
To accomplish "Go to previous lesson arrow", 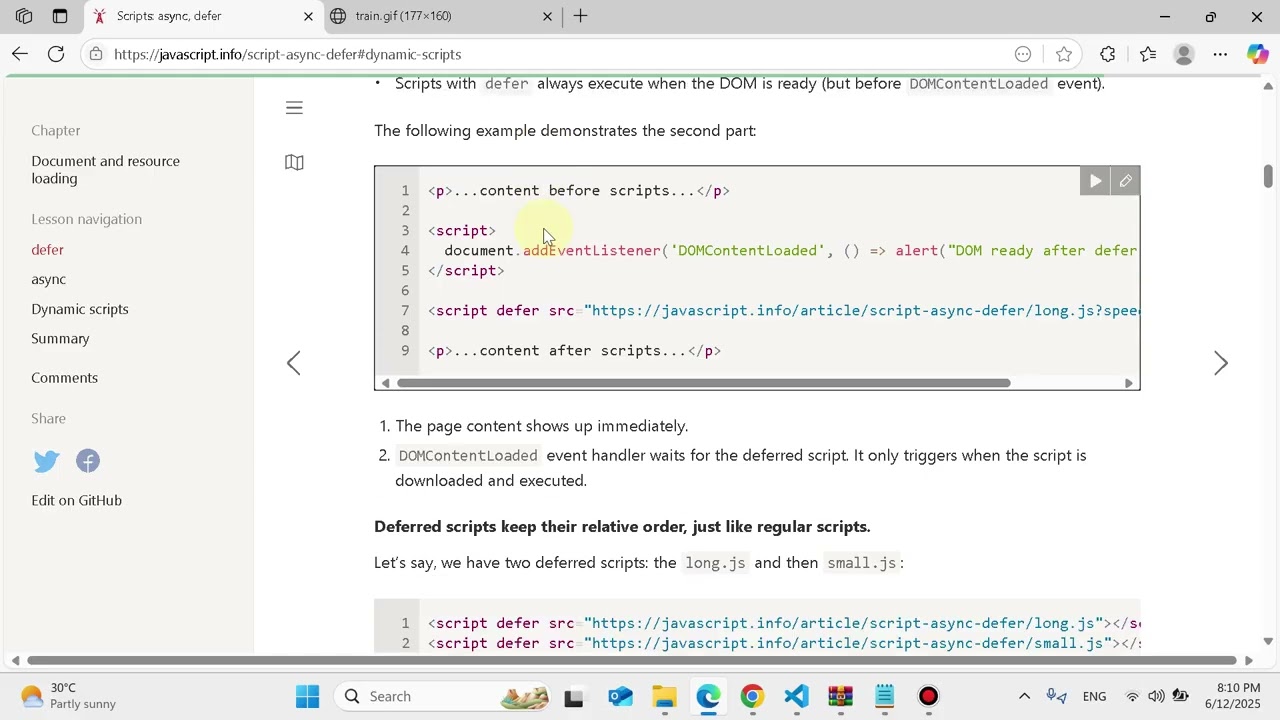I will click(x=294, y=363).
